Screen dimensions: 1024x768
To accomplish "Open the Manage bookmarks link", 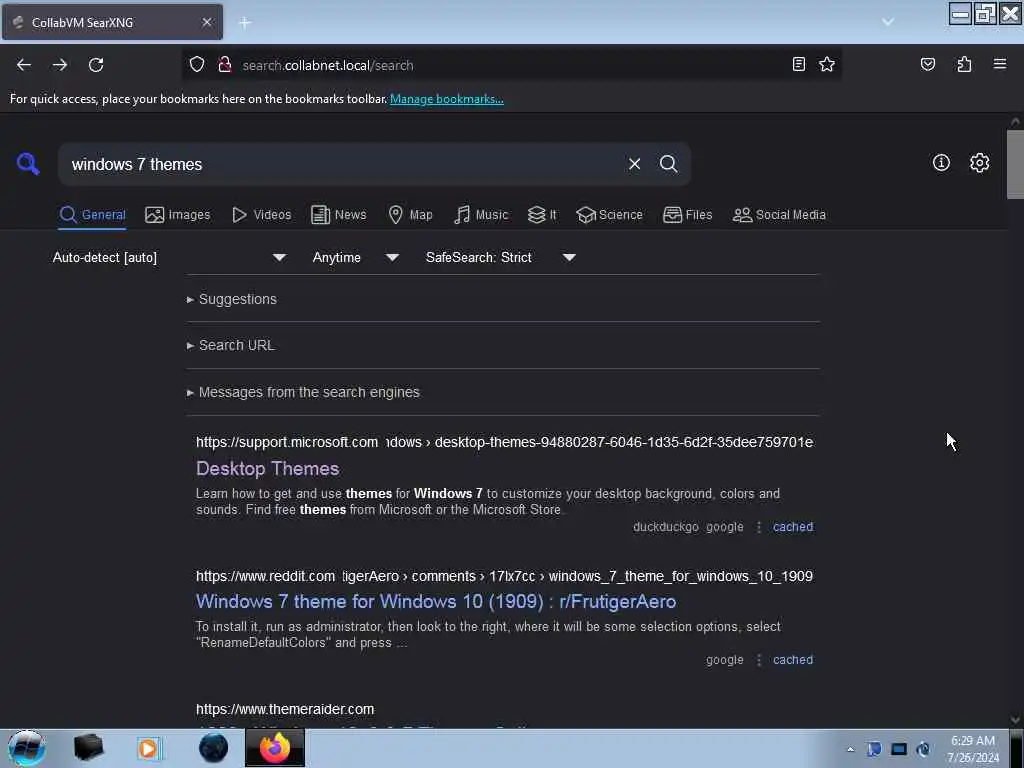I will [x=447, y=99].
